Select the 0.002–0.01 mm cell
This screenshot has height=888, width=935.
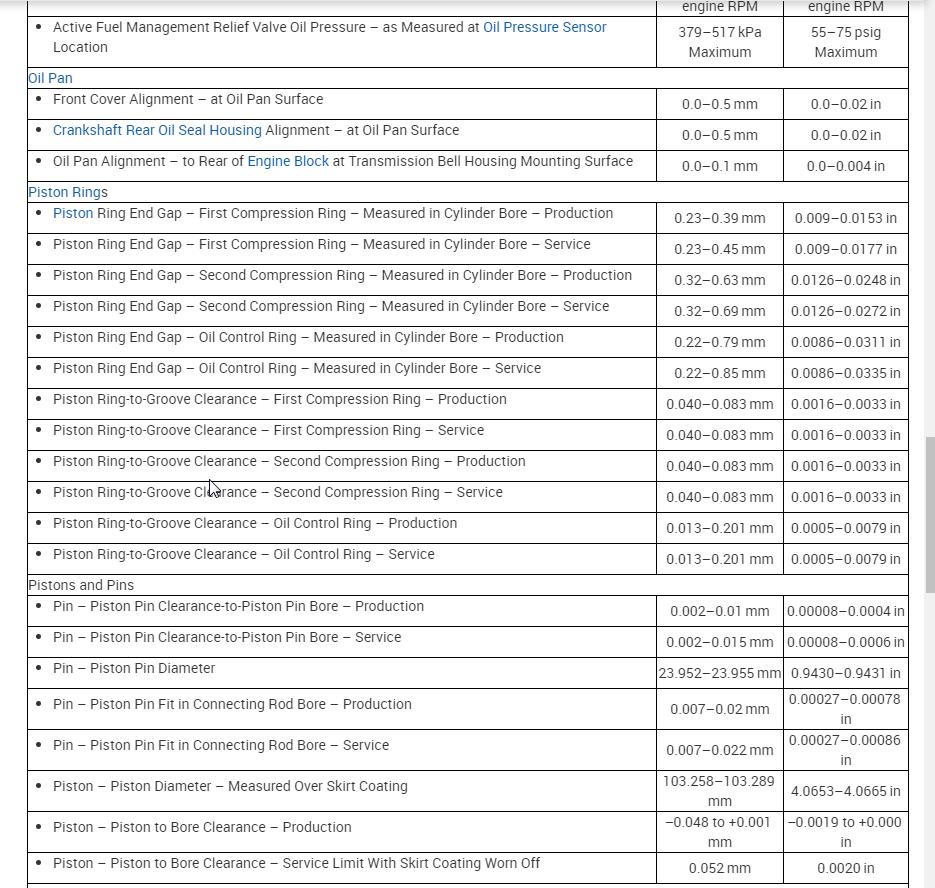click(x=720, y=611)
